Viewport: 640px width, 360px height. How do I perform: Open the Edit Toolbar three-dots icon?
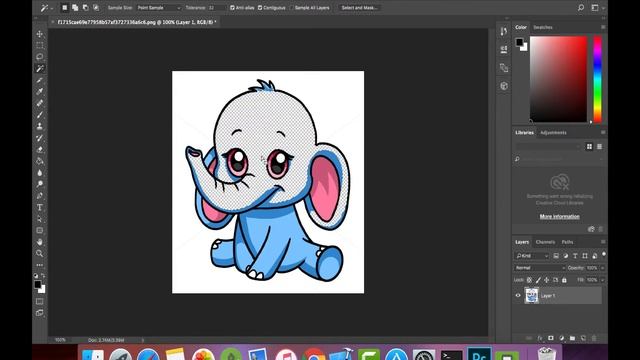(x=40, y=265)
